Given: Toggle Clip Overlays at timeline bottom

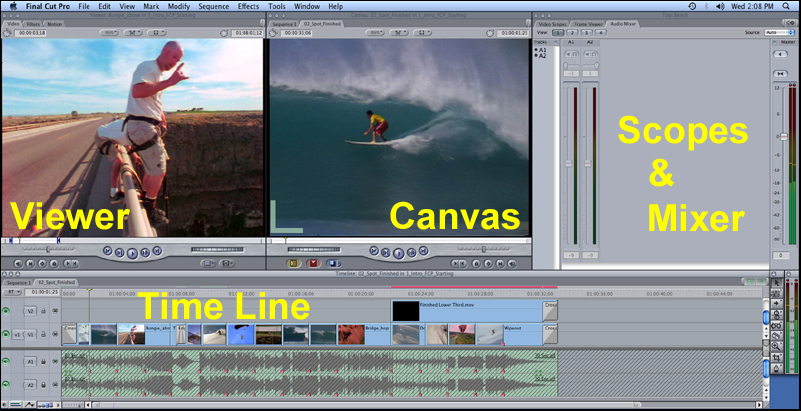Looking at the screenshot, I should click(30, 405).
